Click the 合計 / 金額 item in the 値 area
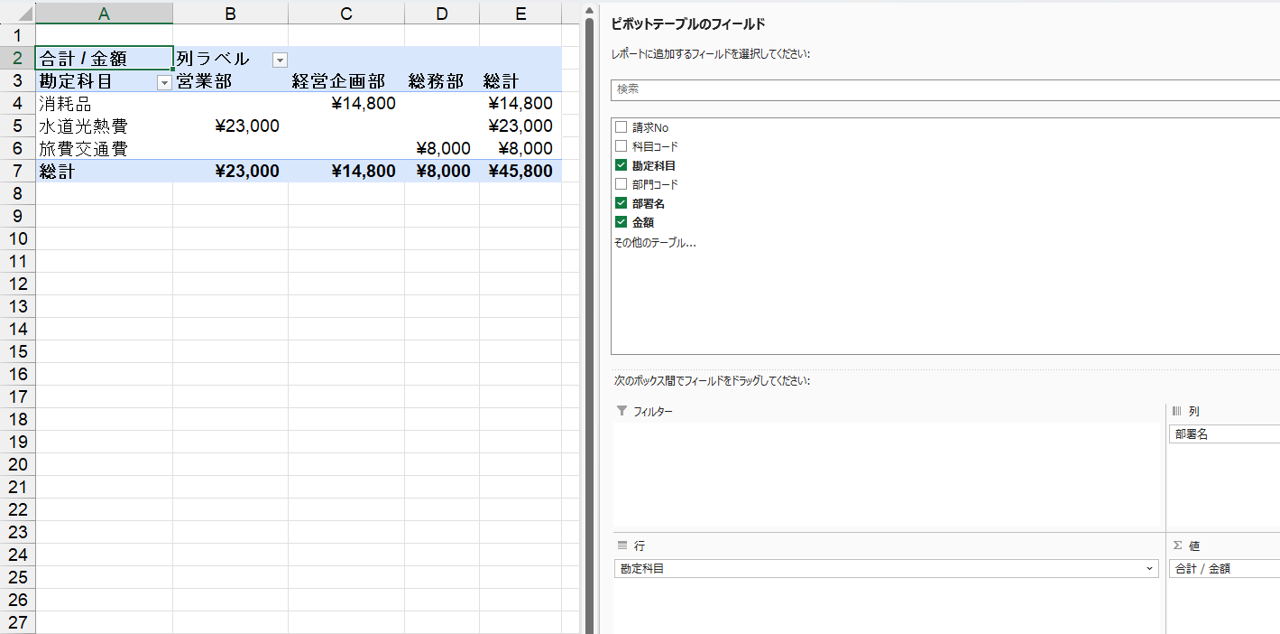This screenshot has height=634, width=1280. click(x=1222, y=569)
